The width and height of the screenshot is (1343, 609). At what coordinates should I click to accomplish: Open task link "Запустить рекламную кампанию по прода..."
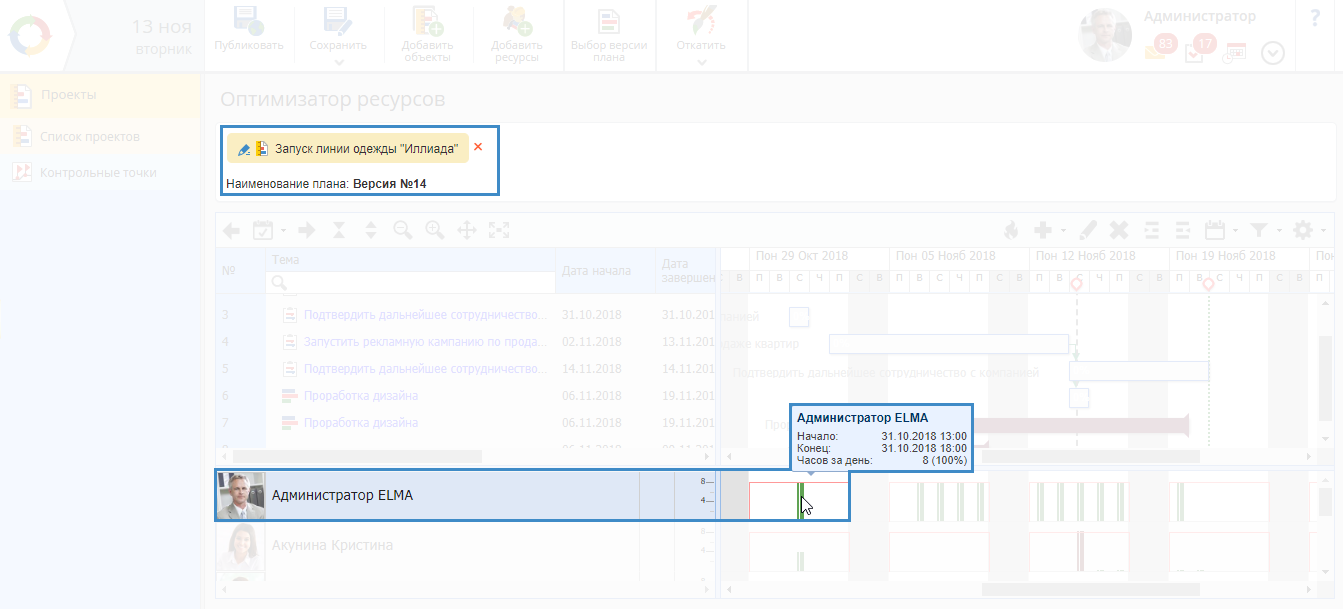(425, 342)
